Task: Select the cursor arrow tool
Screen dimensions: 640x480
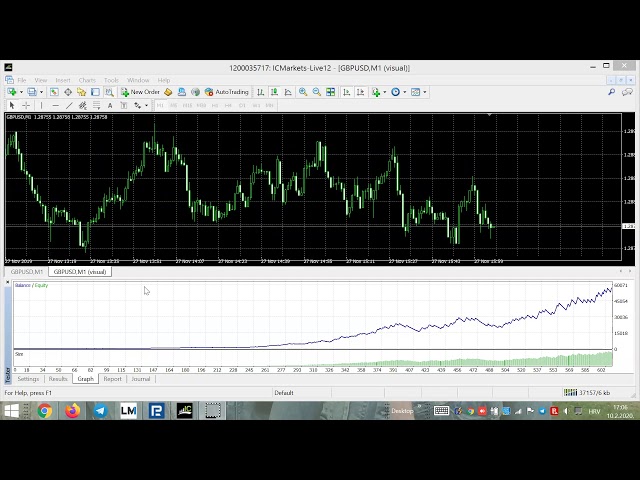Action: 12,105
